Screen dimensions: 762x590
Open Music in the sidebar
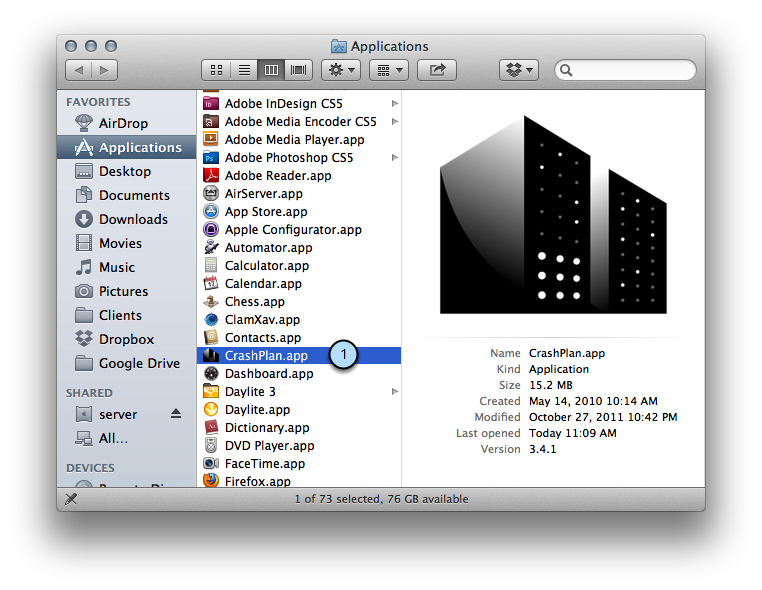(126, 267)
